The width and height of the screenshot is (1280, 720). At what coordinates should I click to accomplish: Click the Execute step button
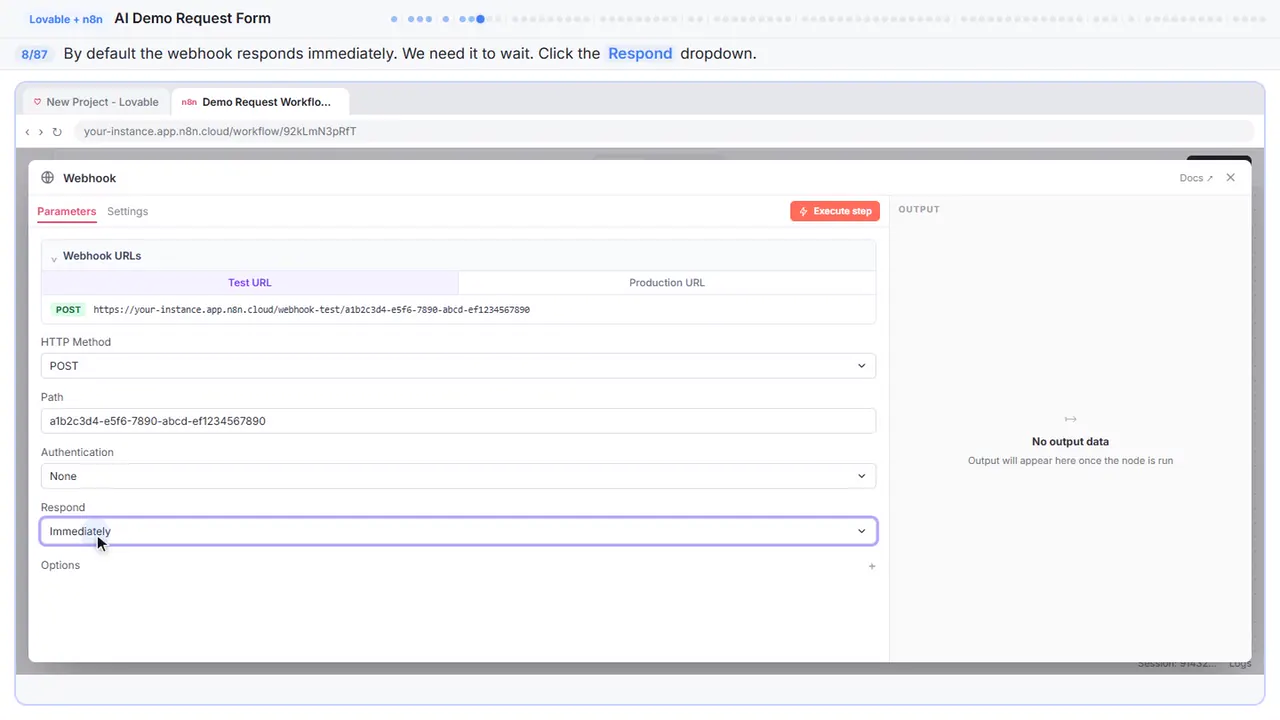click(835, 211)
